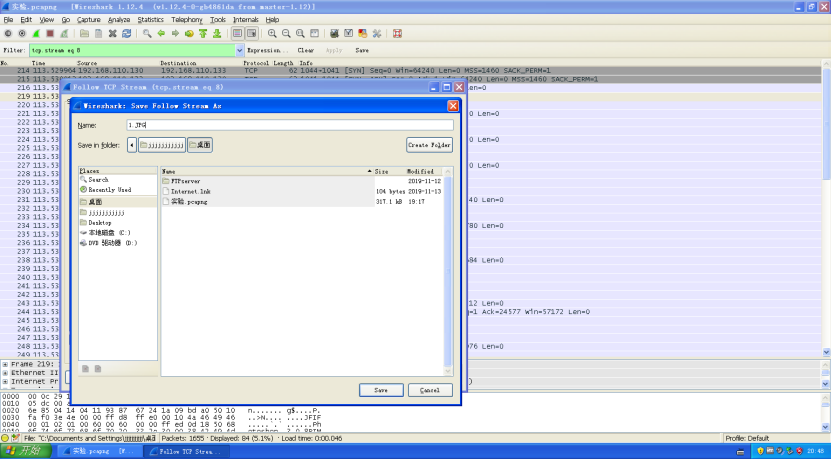
Task: Start a new live capture (green fin)
Action: 36,33
